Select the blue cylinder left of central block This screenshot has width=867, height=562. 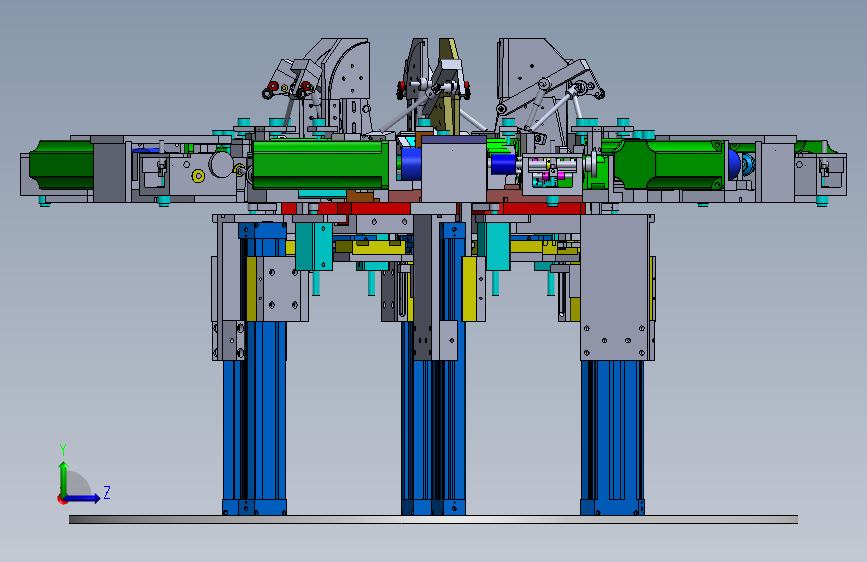tap(411, 164)
